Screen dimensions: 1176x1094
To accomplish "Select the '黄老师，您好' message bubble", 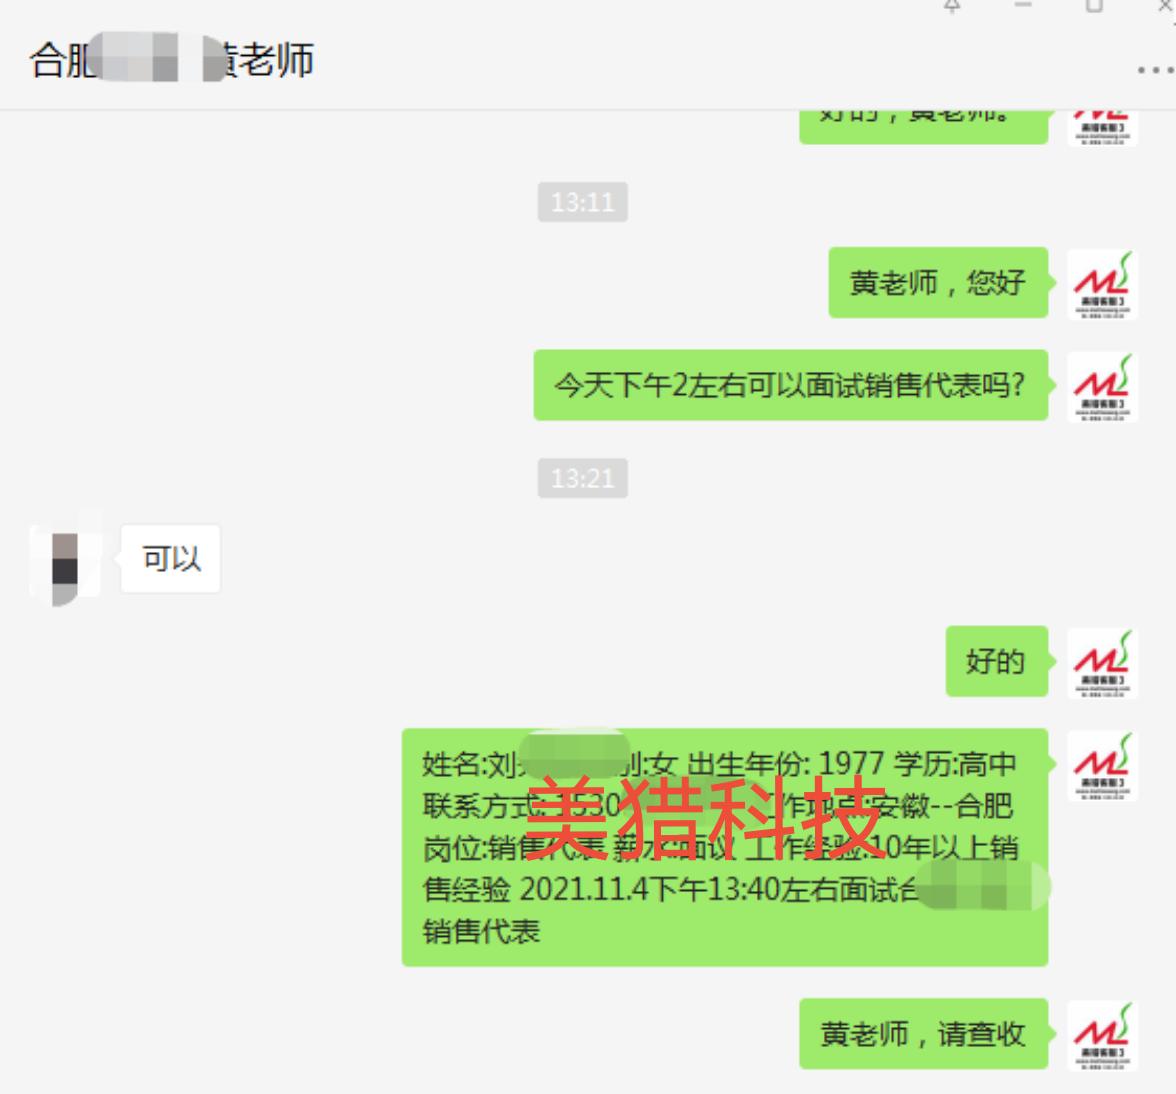I will click(x=938, y=283).
